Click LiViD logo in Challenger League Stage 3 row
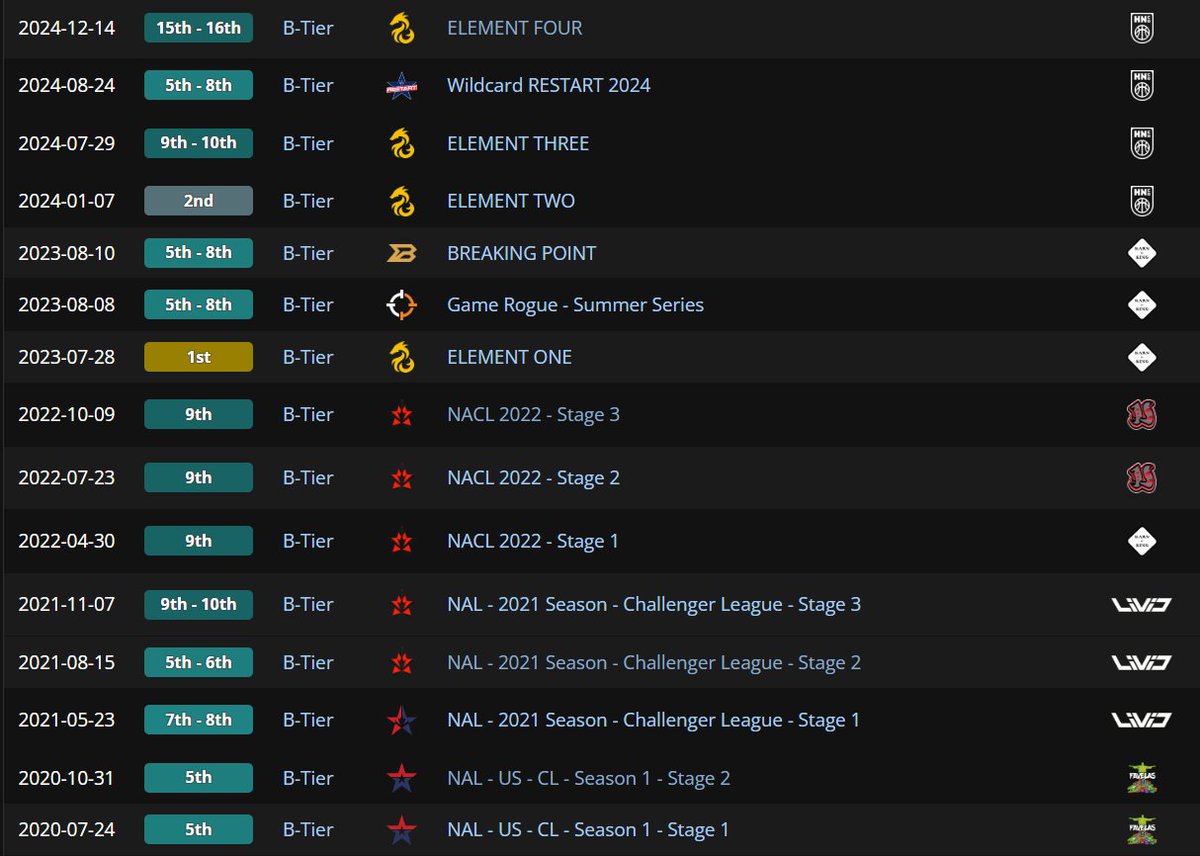Viewport: 1200px width, 856px height. tap(1141, 604)
